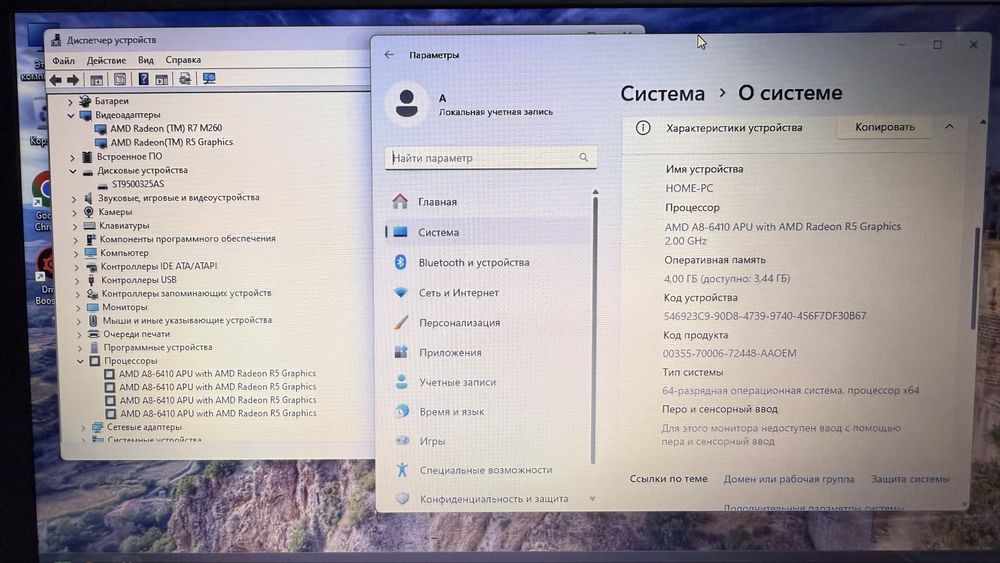1000x563 pixels.
Task: Click the AMD Radeon (TM) R7 M260 display icon
Action: click(100, 128)
